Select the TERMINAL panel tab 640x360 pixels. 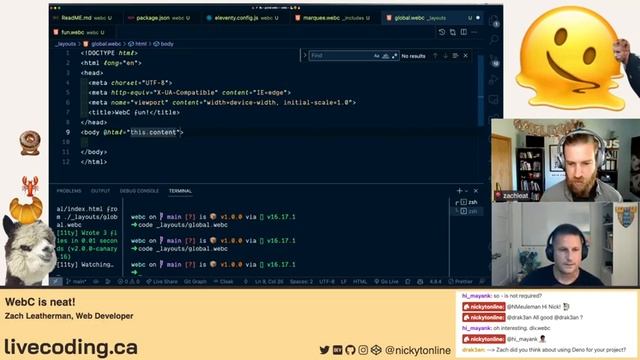(x=180, y=191)
